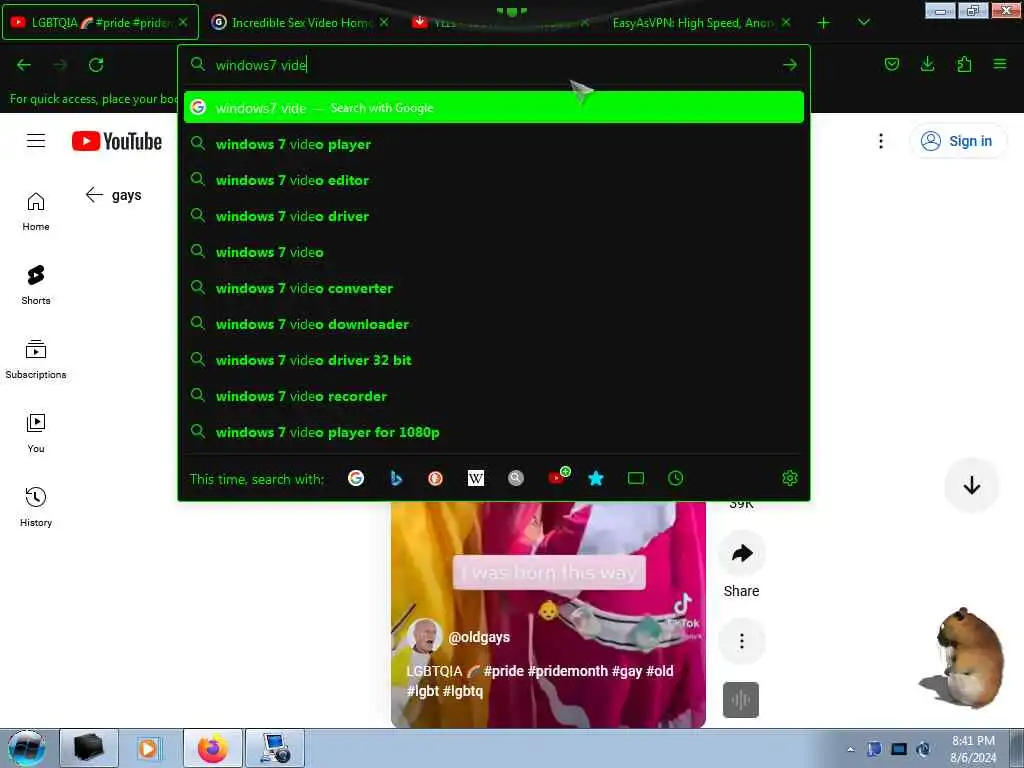Share the current Short

[x=742, y=554]
